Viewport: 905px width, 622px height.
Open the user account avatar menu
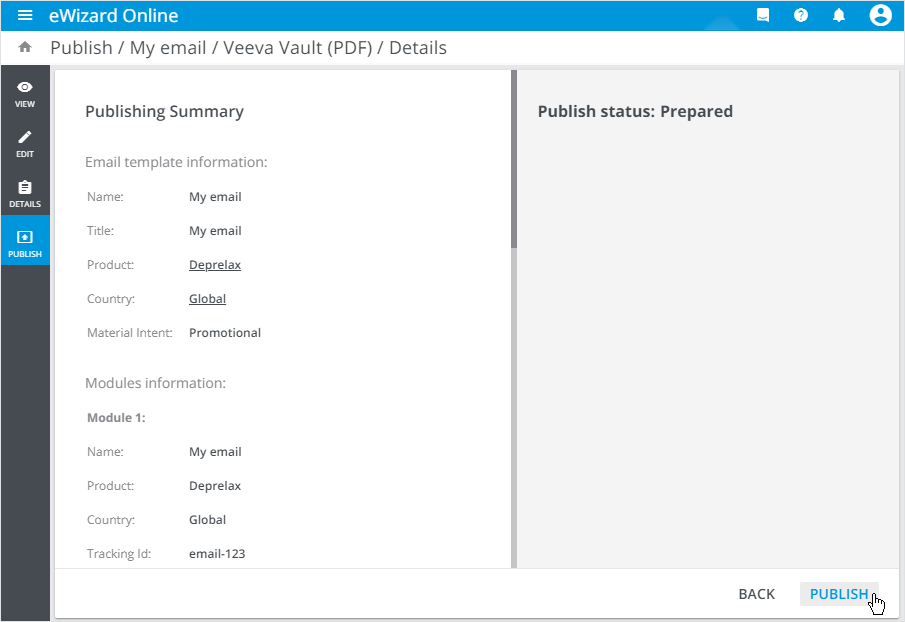(x=880, y=16)
